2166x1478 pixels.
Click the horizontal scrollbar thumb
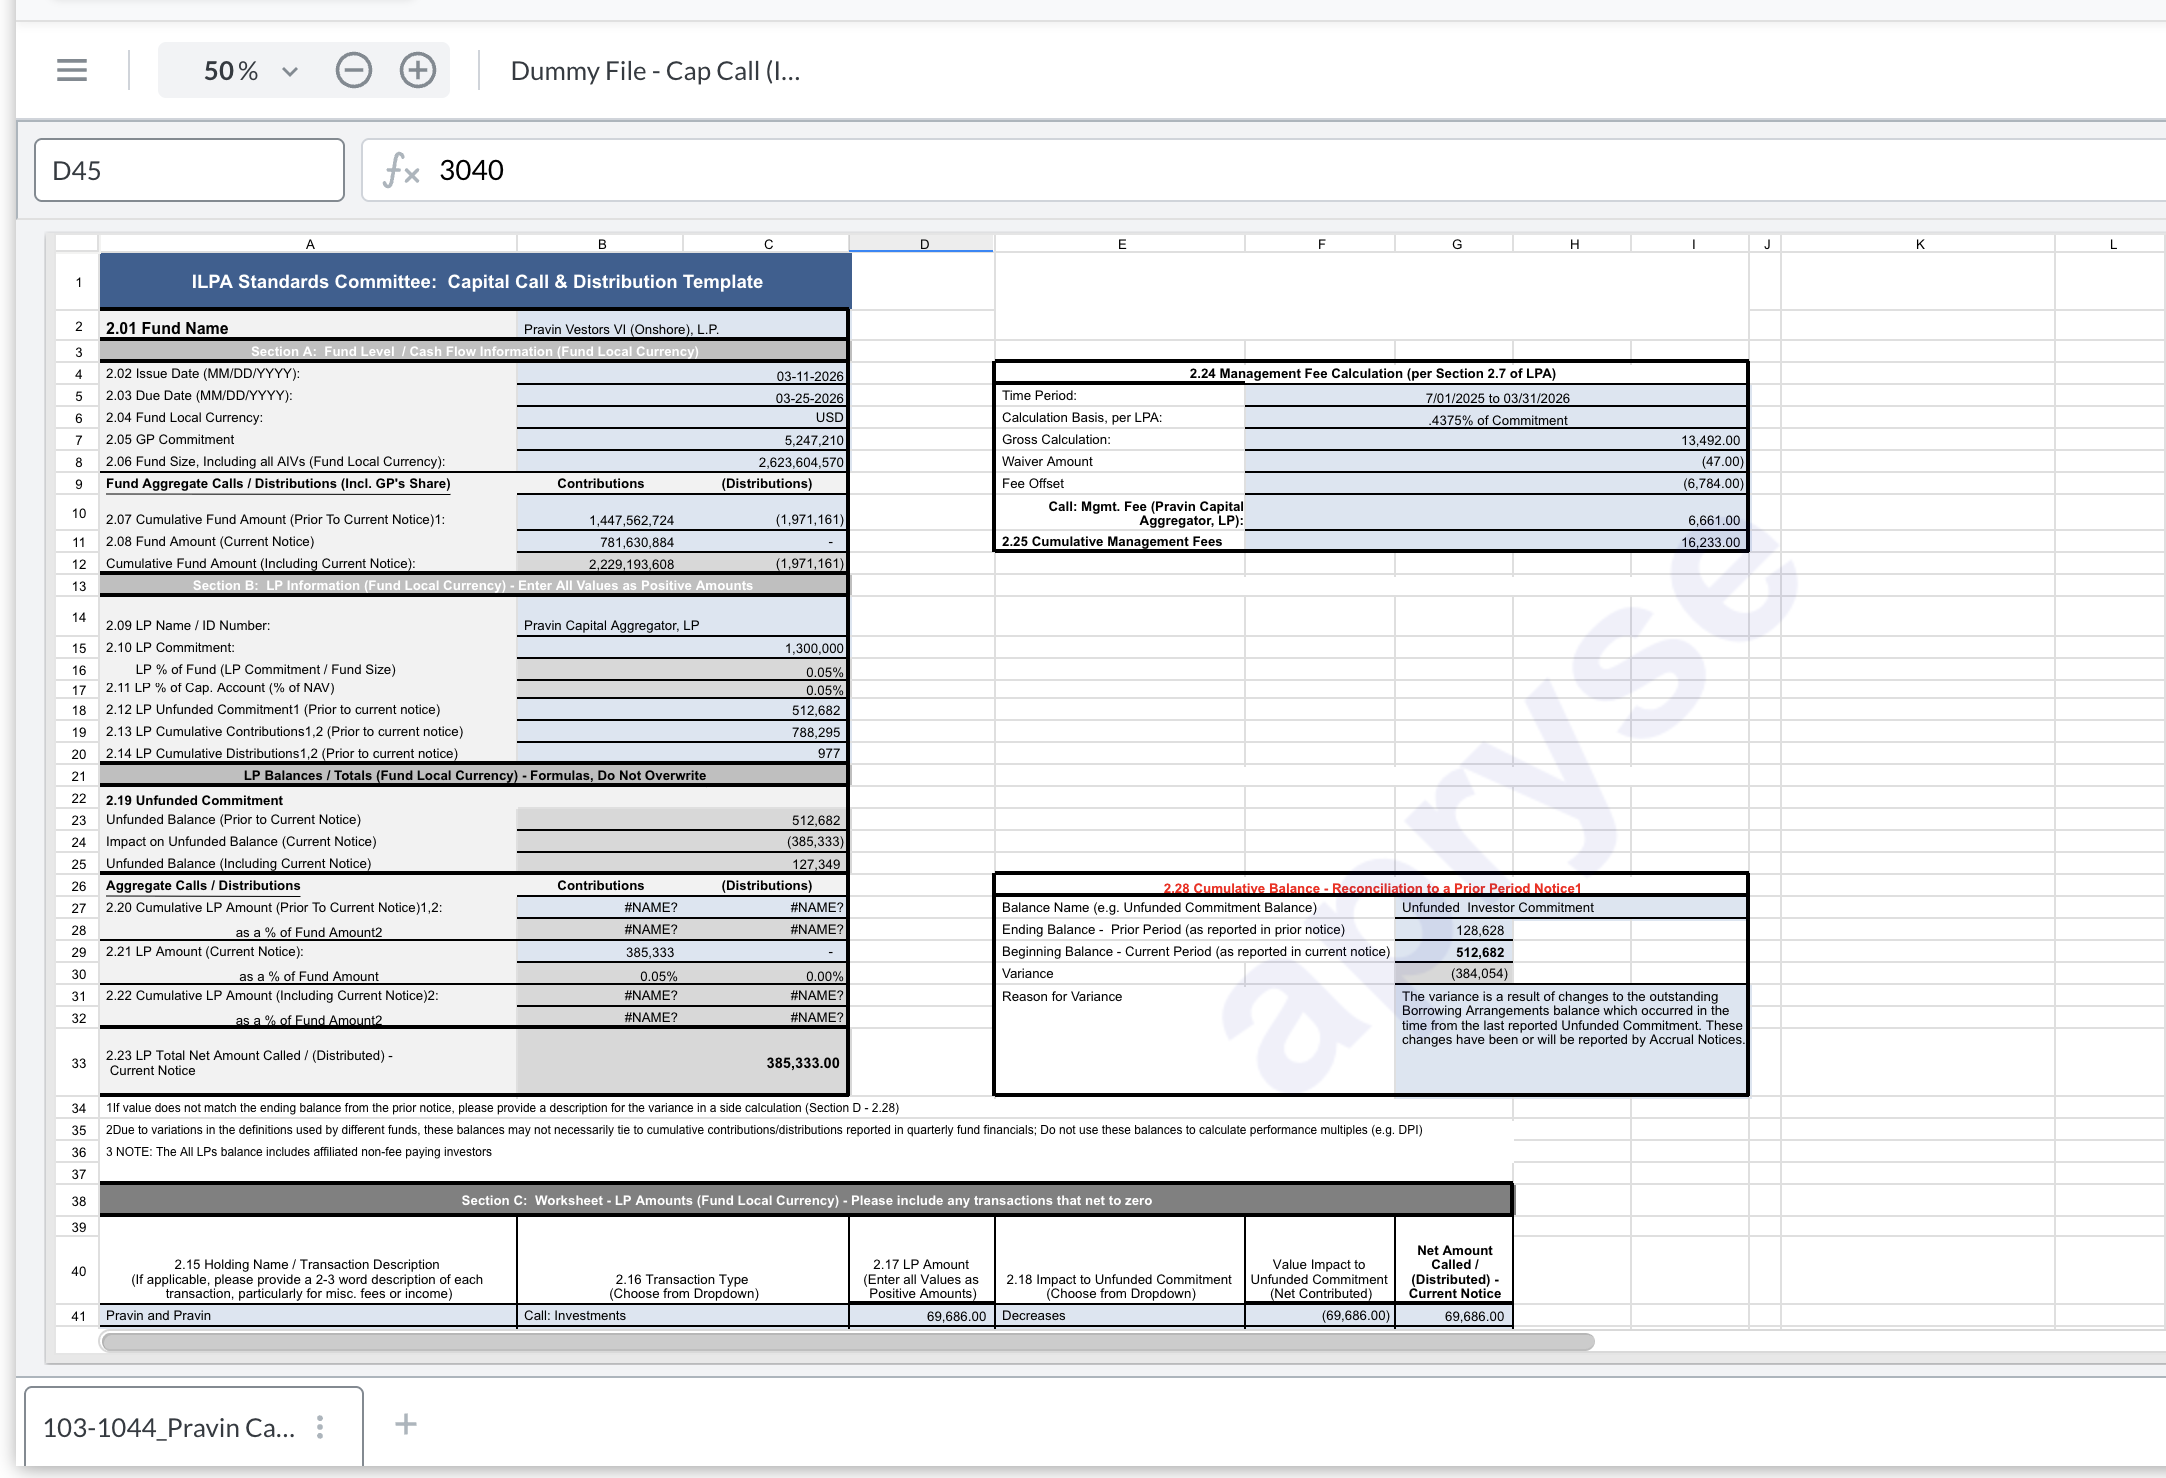point(847,1342)
